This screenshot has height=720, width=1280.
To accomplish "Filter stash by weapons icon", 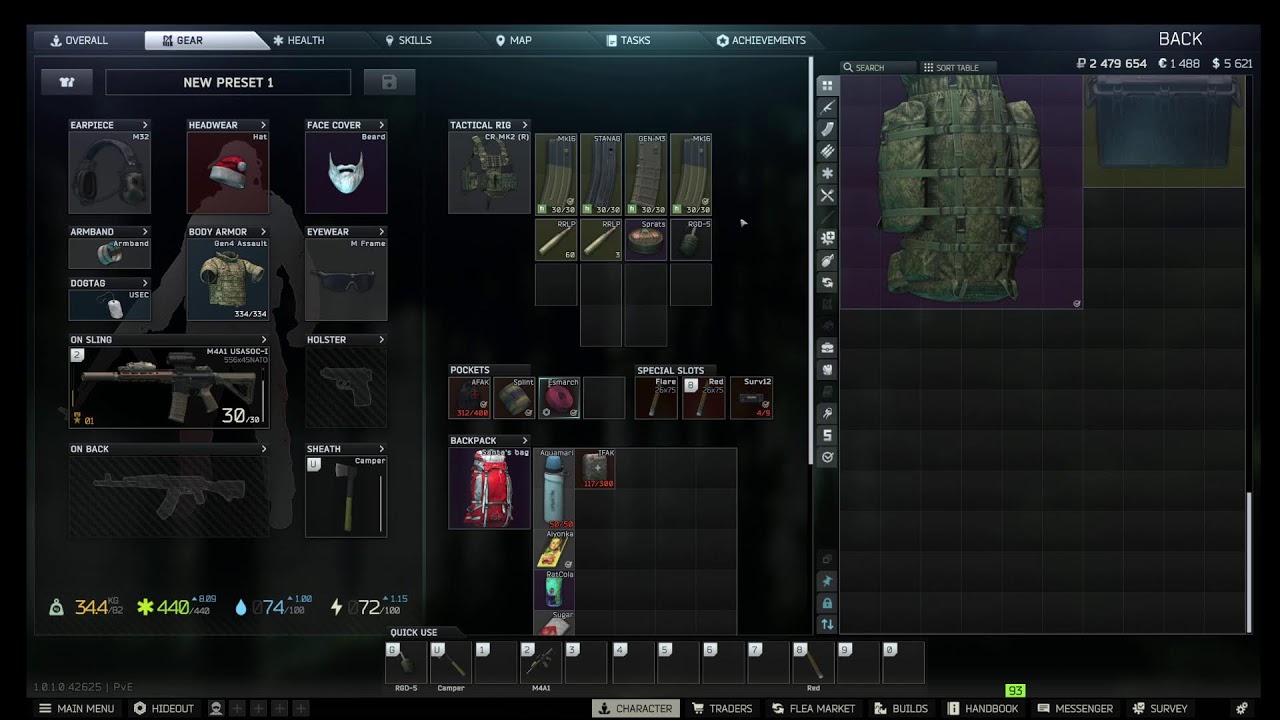I will click(827, 108).
